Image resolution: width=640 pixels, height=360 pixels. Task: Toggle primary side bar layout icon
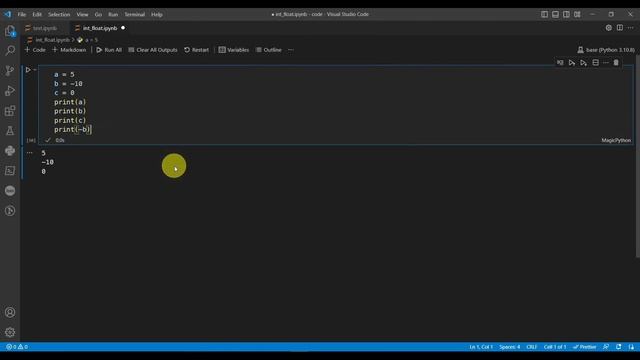coord(544,14)
